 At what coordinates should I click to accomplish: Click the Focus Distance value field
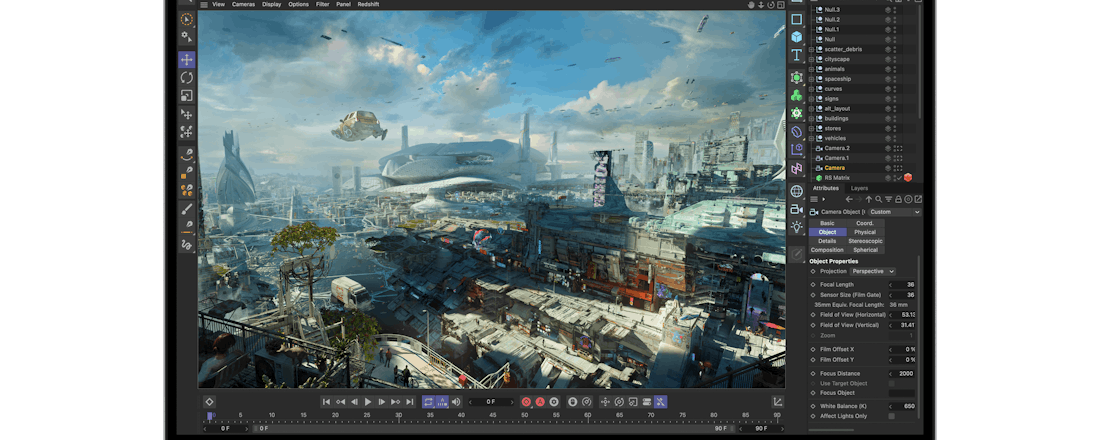click(902, 373)
